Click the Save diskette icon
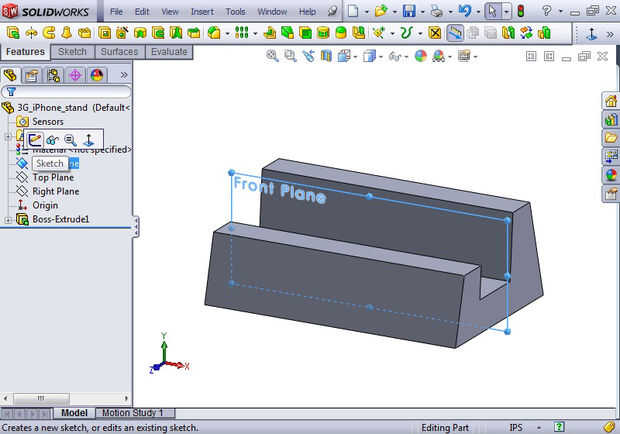The image size is (620, 434). (x=409, y=11)
